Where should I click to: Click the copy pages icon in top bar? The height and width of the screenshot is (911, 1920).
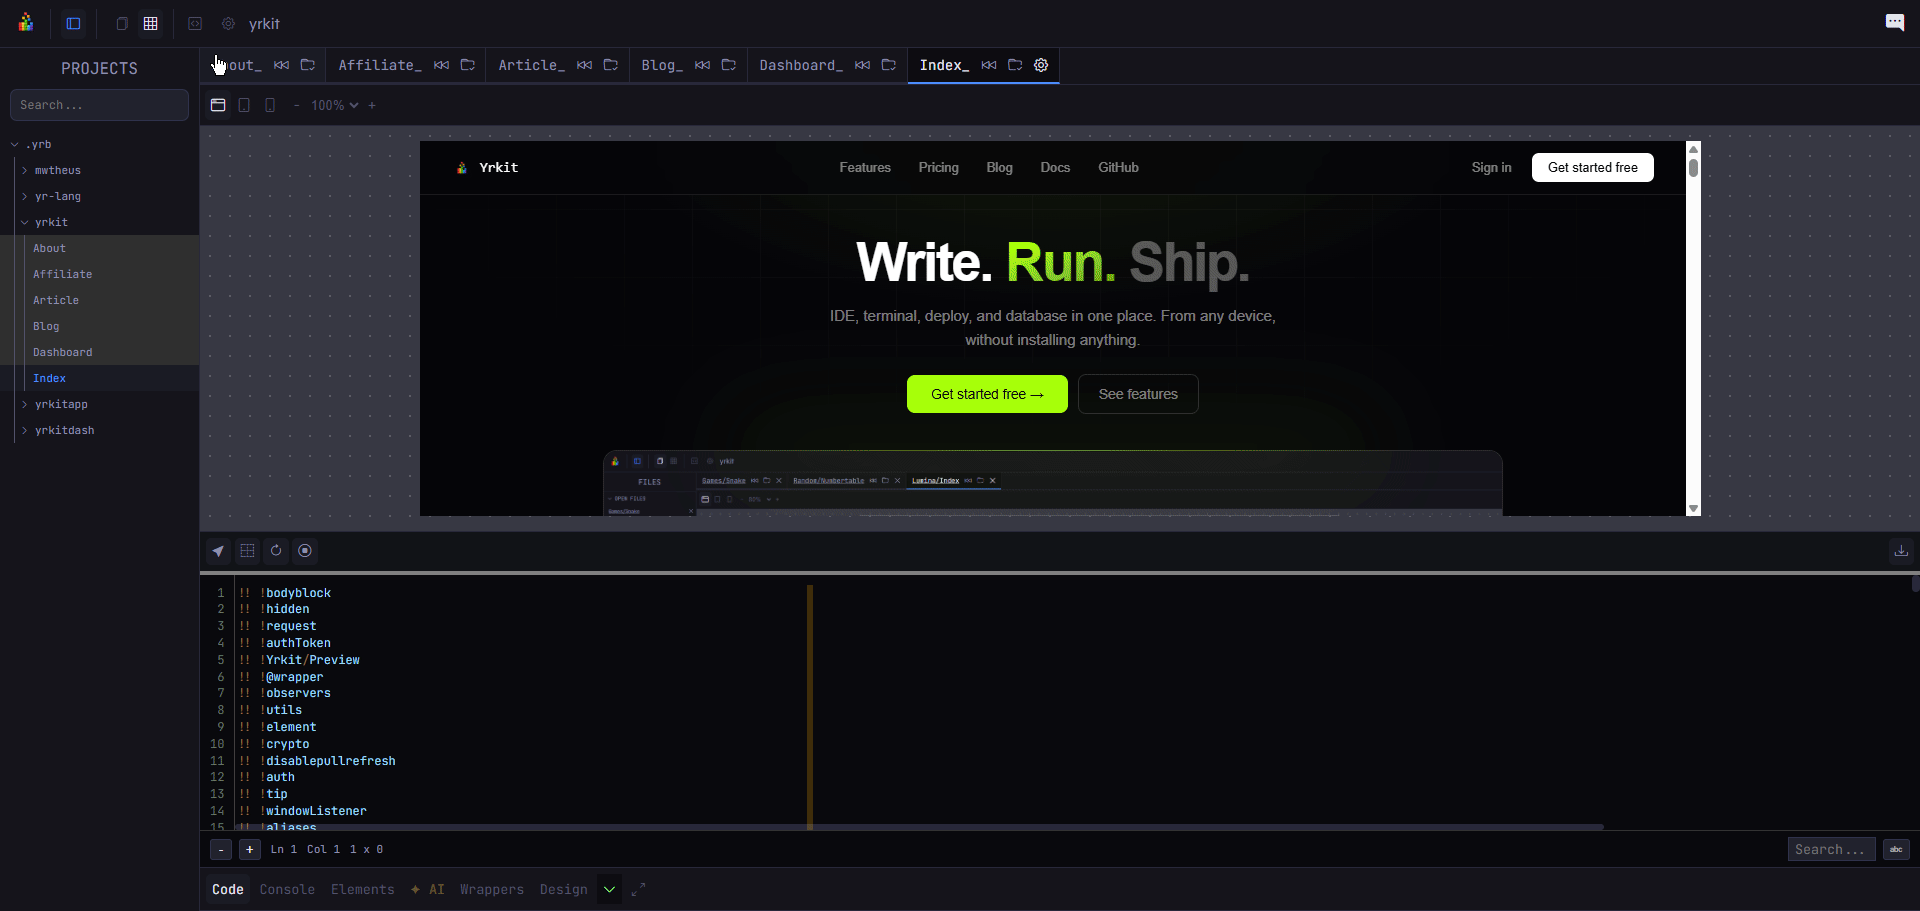tap(122, 23)
